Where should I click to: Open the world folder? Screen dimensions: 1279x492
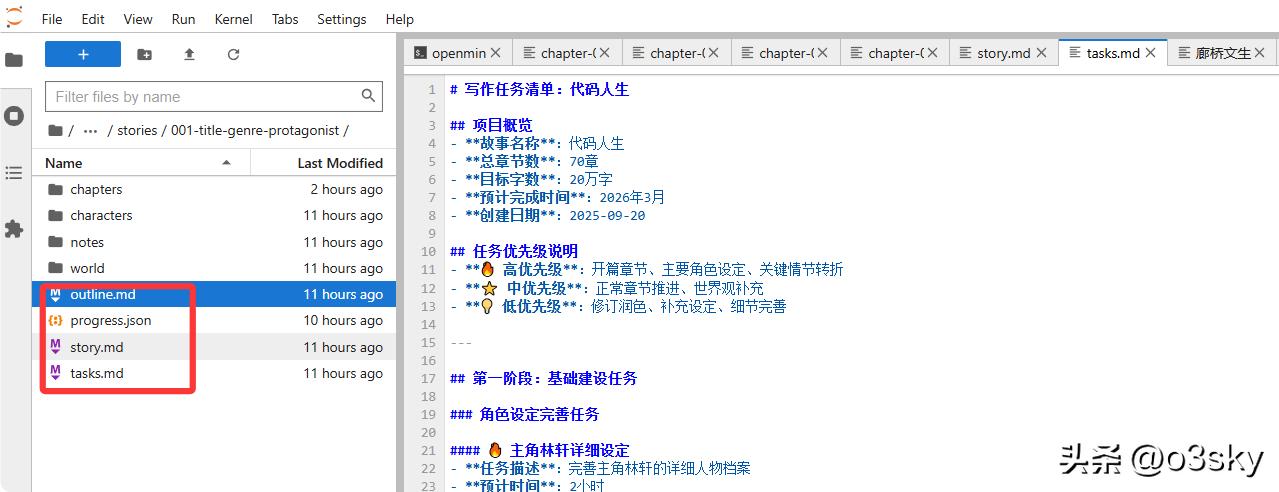pos(214,268)
